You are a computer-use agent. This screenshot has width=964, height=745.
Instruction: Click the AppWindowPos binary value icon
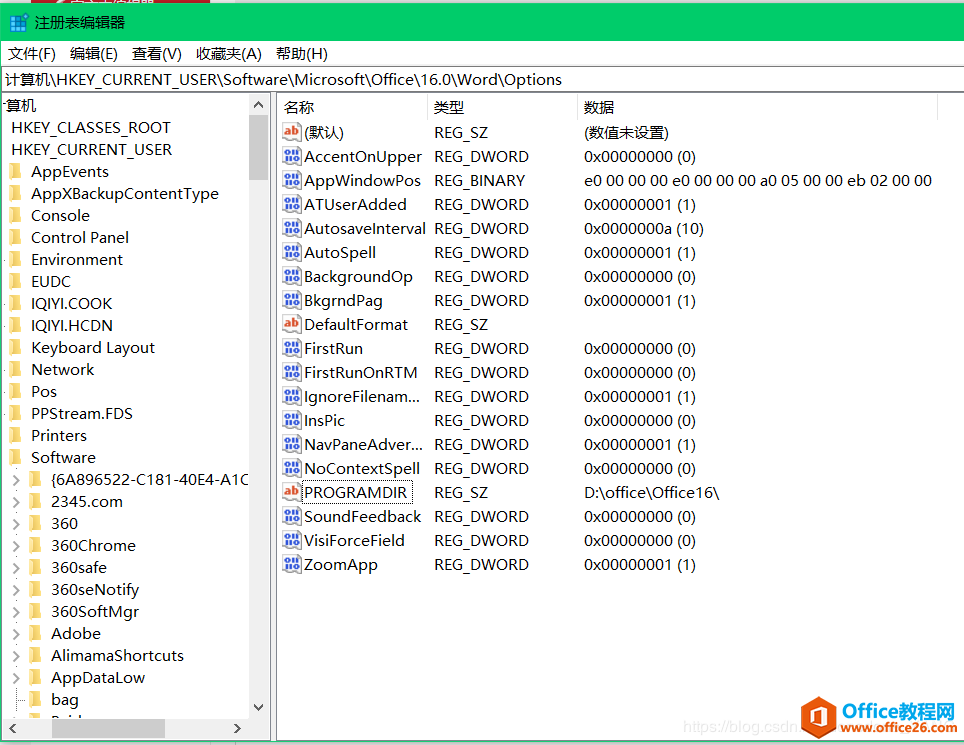pyautogui.click(x=290, y=180)
